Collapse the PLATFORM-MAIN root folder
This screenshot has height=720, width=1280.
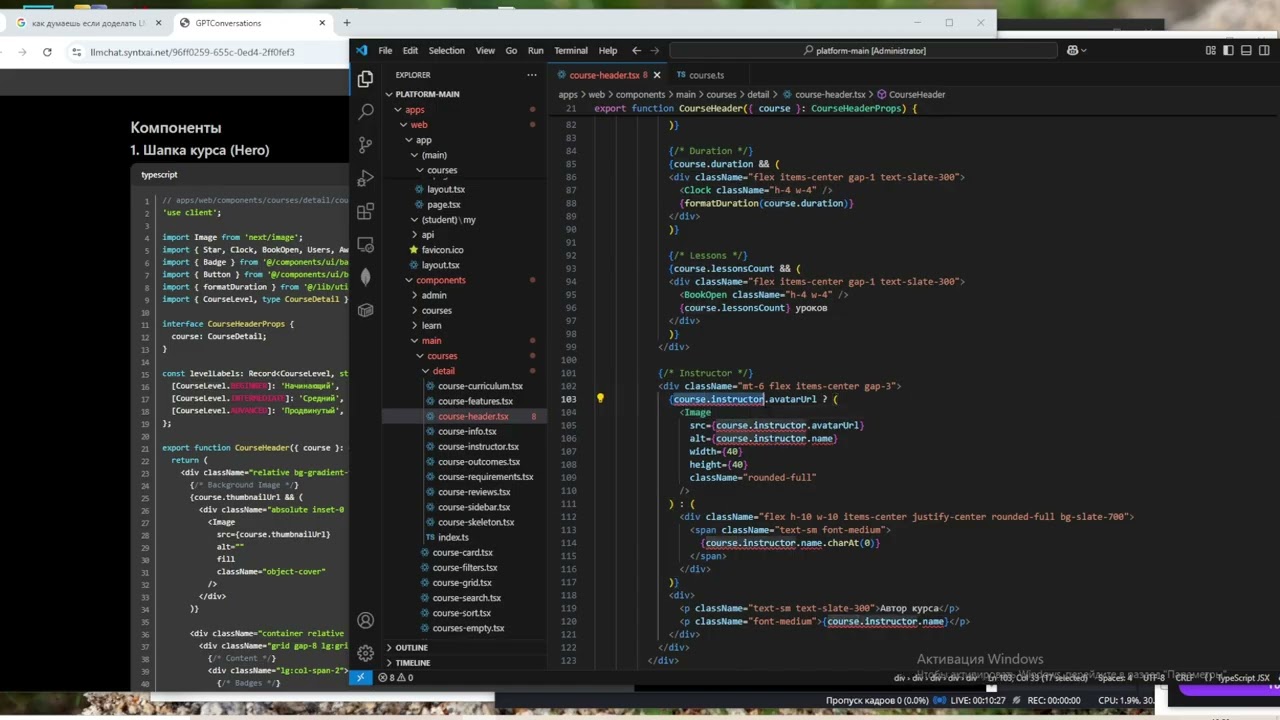click(x=428, y=94)
